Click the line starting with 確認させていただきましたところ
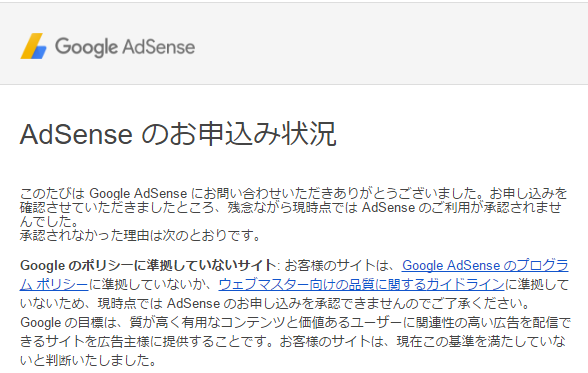 coord(291,207)
